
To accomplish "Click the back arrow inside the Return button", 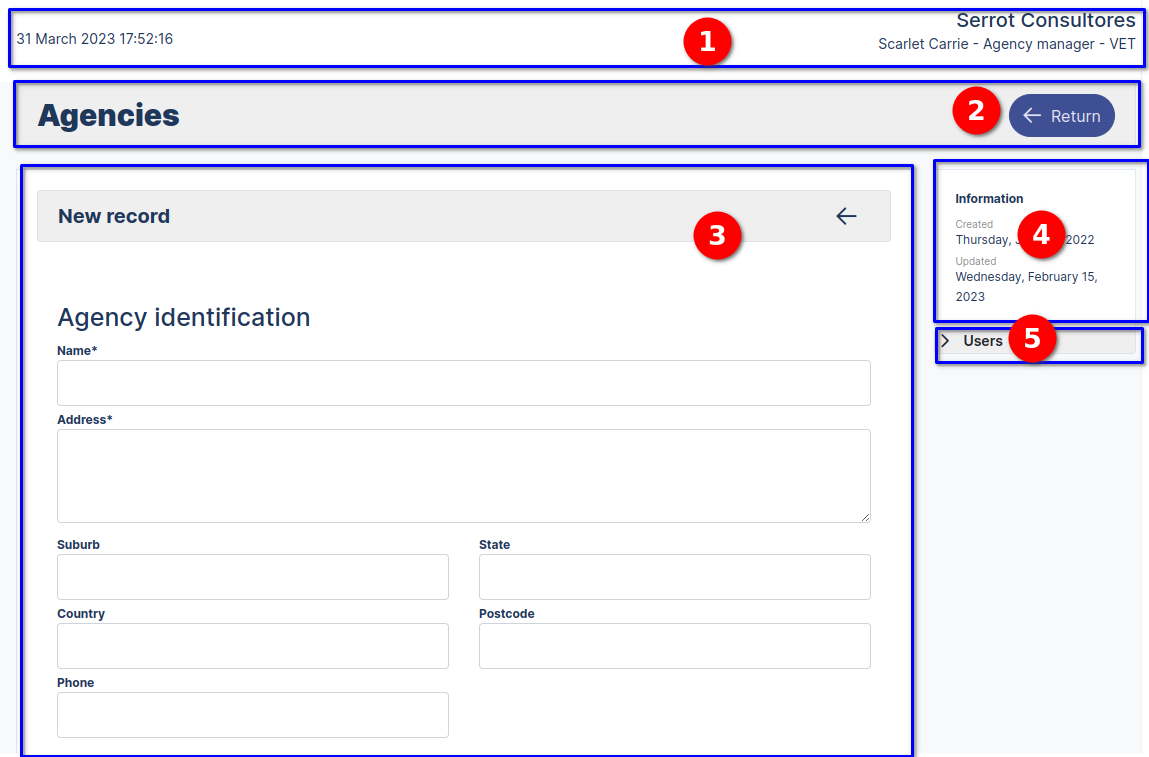I will point(1031,115).
